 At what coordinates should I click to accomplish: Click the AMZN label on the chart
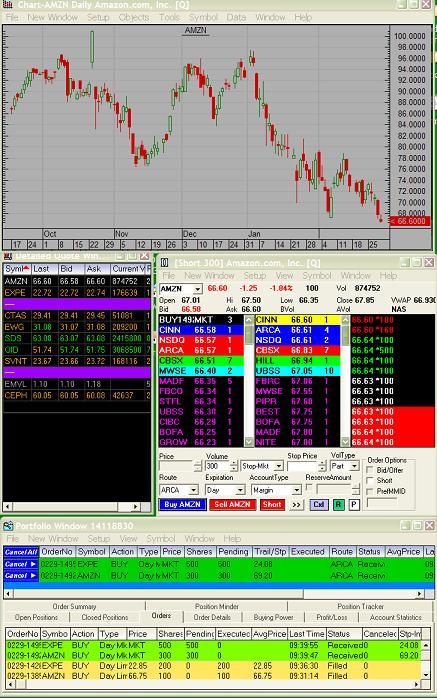coord(195,30)
